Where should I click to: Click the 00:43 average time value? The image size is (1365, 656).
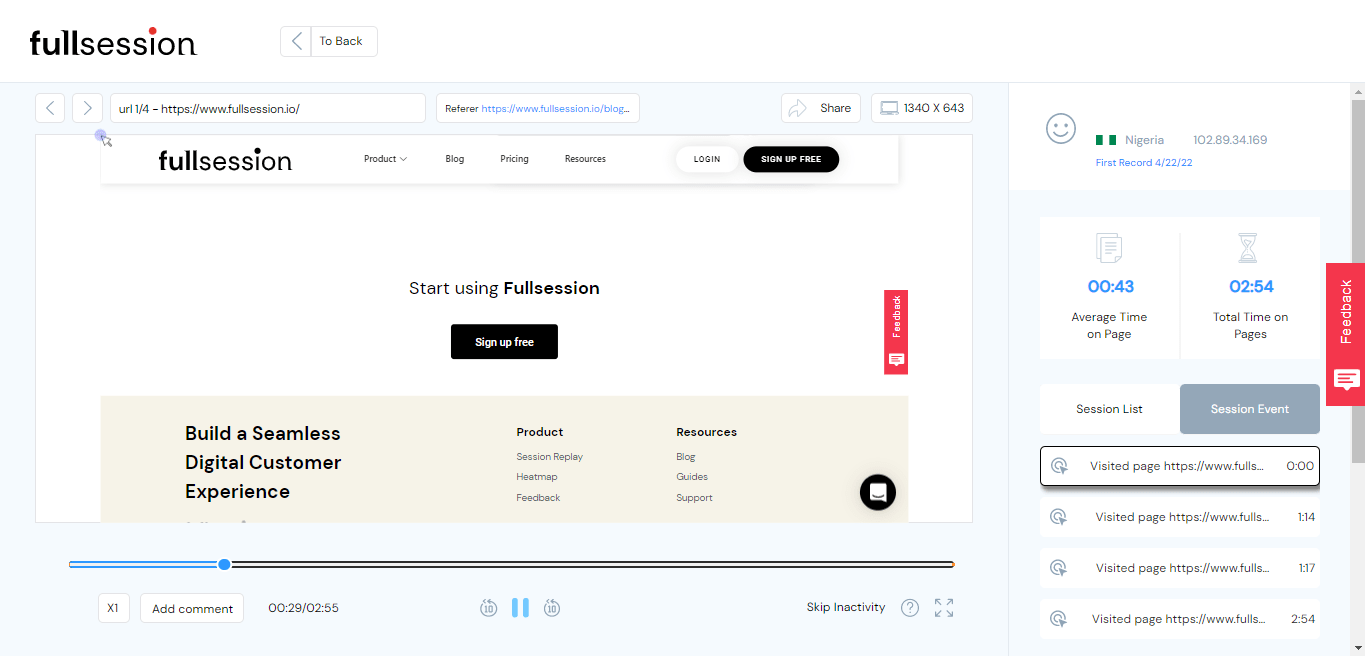(1111, 287)
